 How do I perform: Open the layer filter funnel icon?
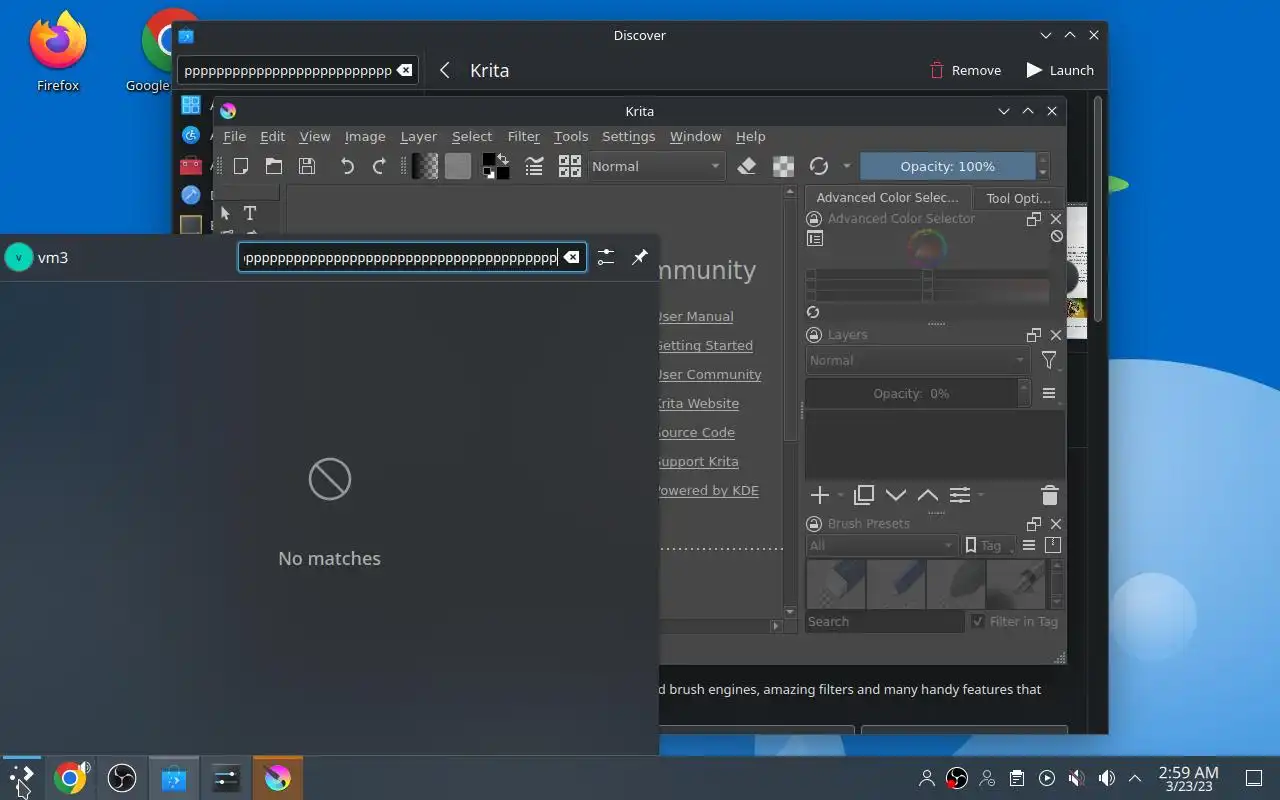tap(1049, 360)
